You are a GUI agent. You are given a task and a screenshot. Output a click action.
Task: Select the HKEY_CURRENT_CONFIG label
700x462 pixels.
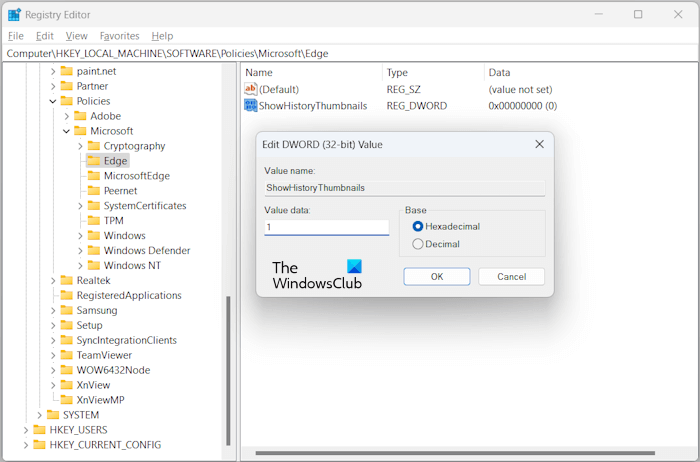point(105,445)
